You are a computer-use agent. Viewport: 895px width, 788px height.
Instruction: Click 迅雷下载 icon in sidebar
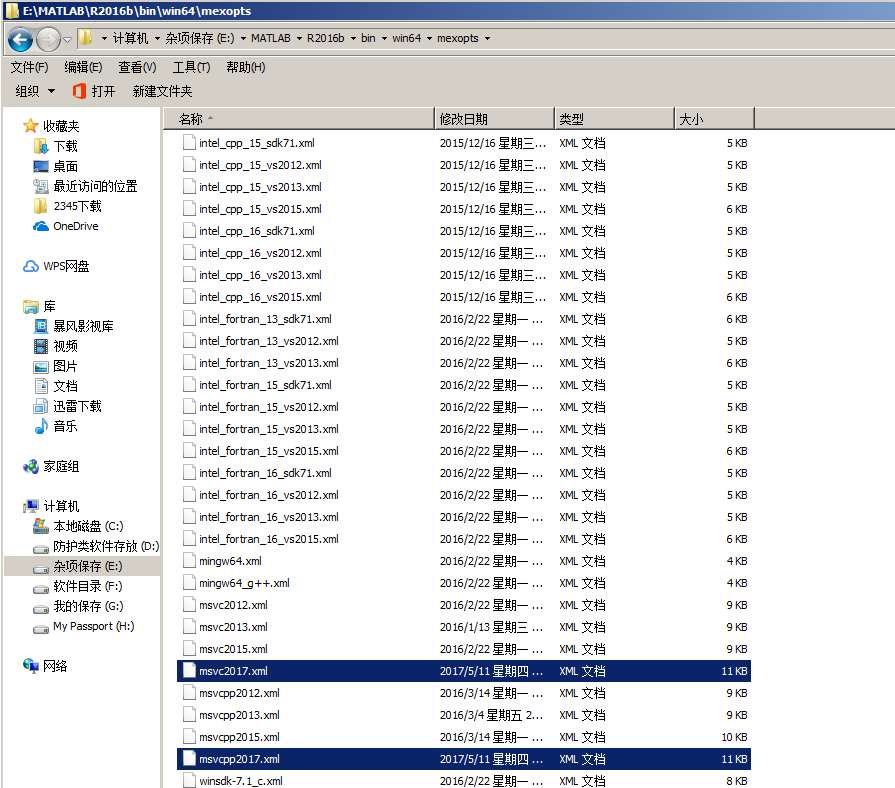click(x=41, y=406)
